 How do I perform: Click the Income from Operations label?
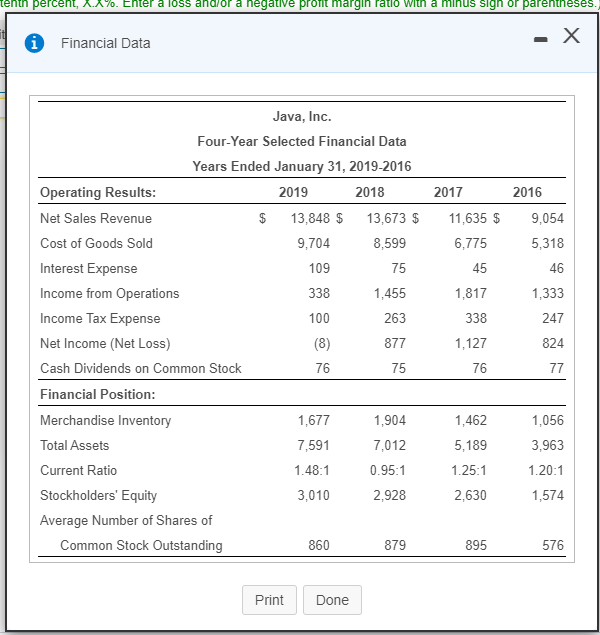[x=109, y=293]
